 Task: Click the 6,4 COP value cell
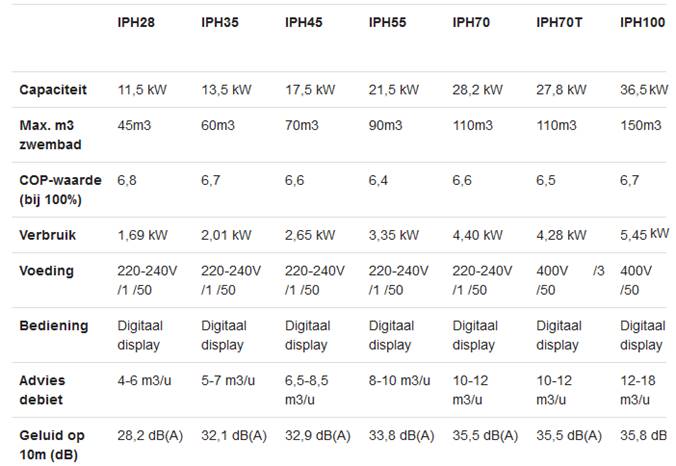378,180
